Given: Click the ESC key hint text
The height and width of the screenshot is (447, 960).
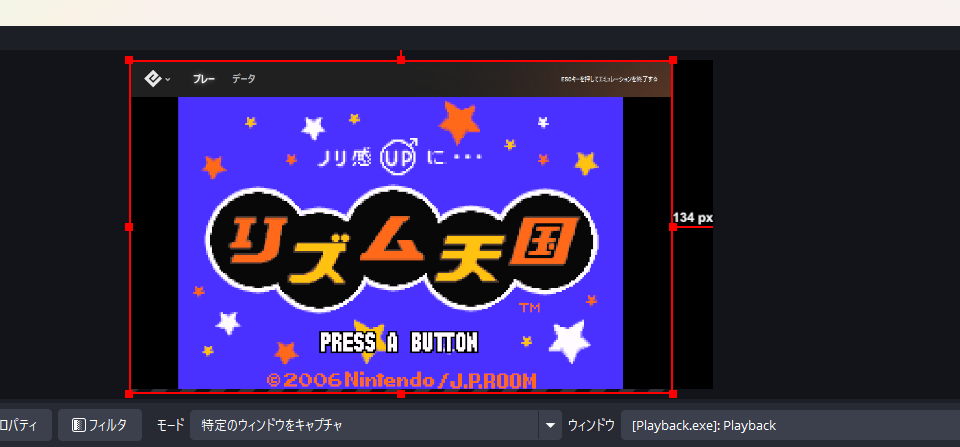Looking at the screenshot, I should click(609, 79).
